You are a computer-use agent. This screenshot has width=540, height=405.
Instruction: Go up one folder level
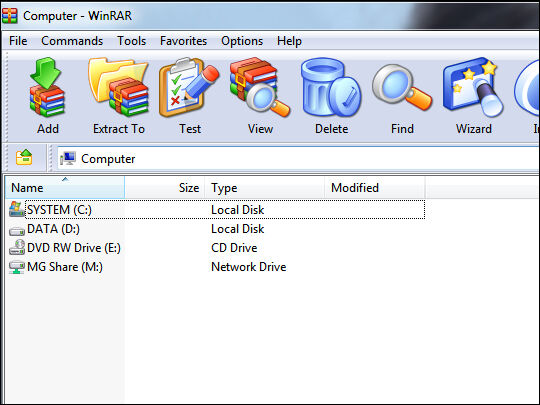24,158
